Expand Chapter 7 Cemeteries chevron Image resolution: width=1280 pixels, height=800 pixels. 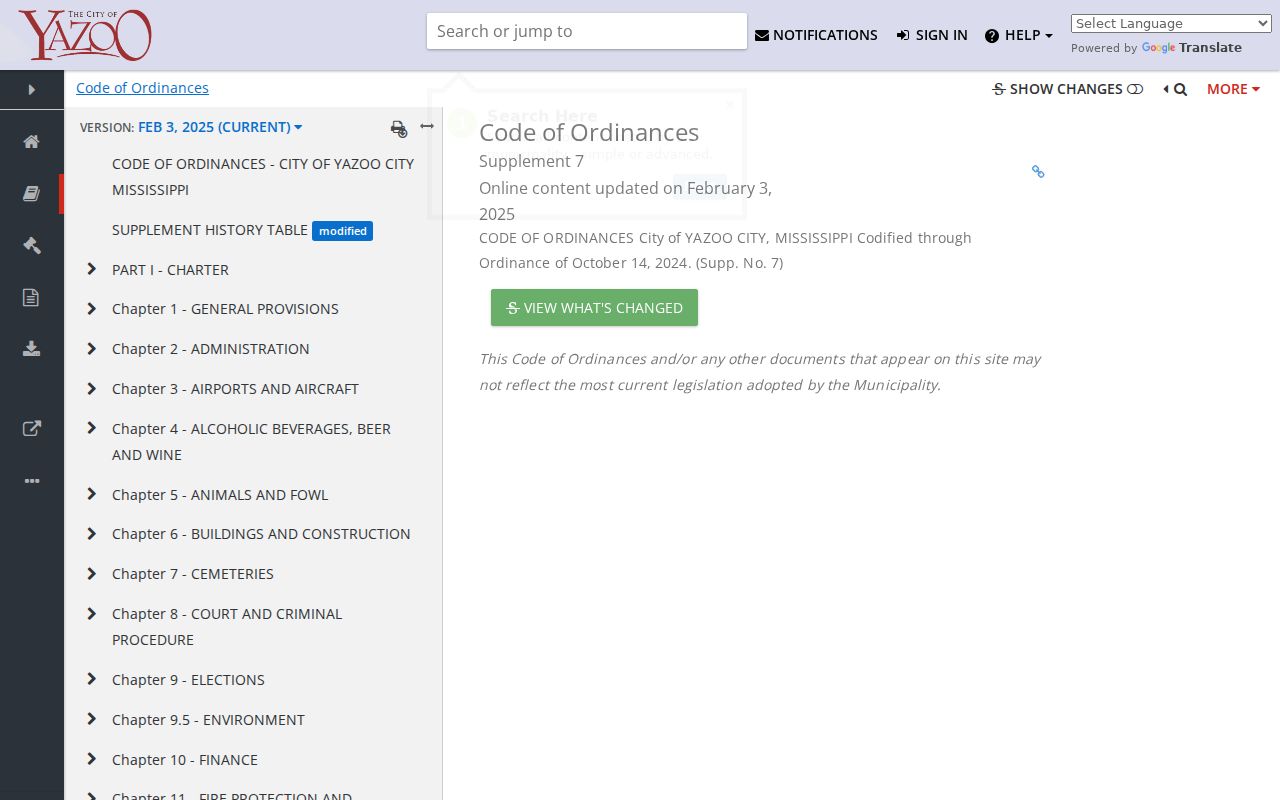pyautogui.click(x=92, y=574)
